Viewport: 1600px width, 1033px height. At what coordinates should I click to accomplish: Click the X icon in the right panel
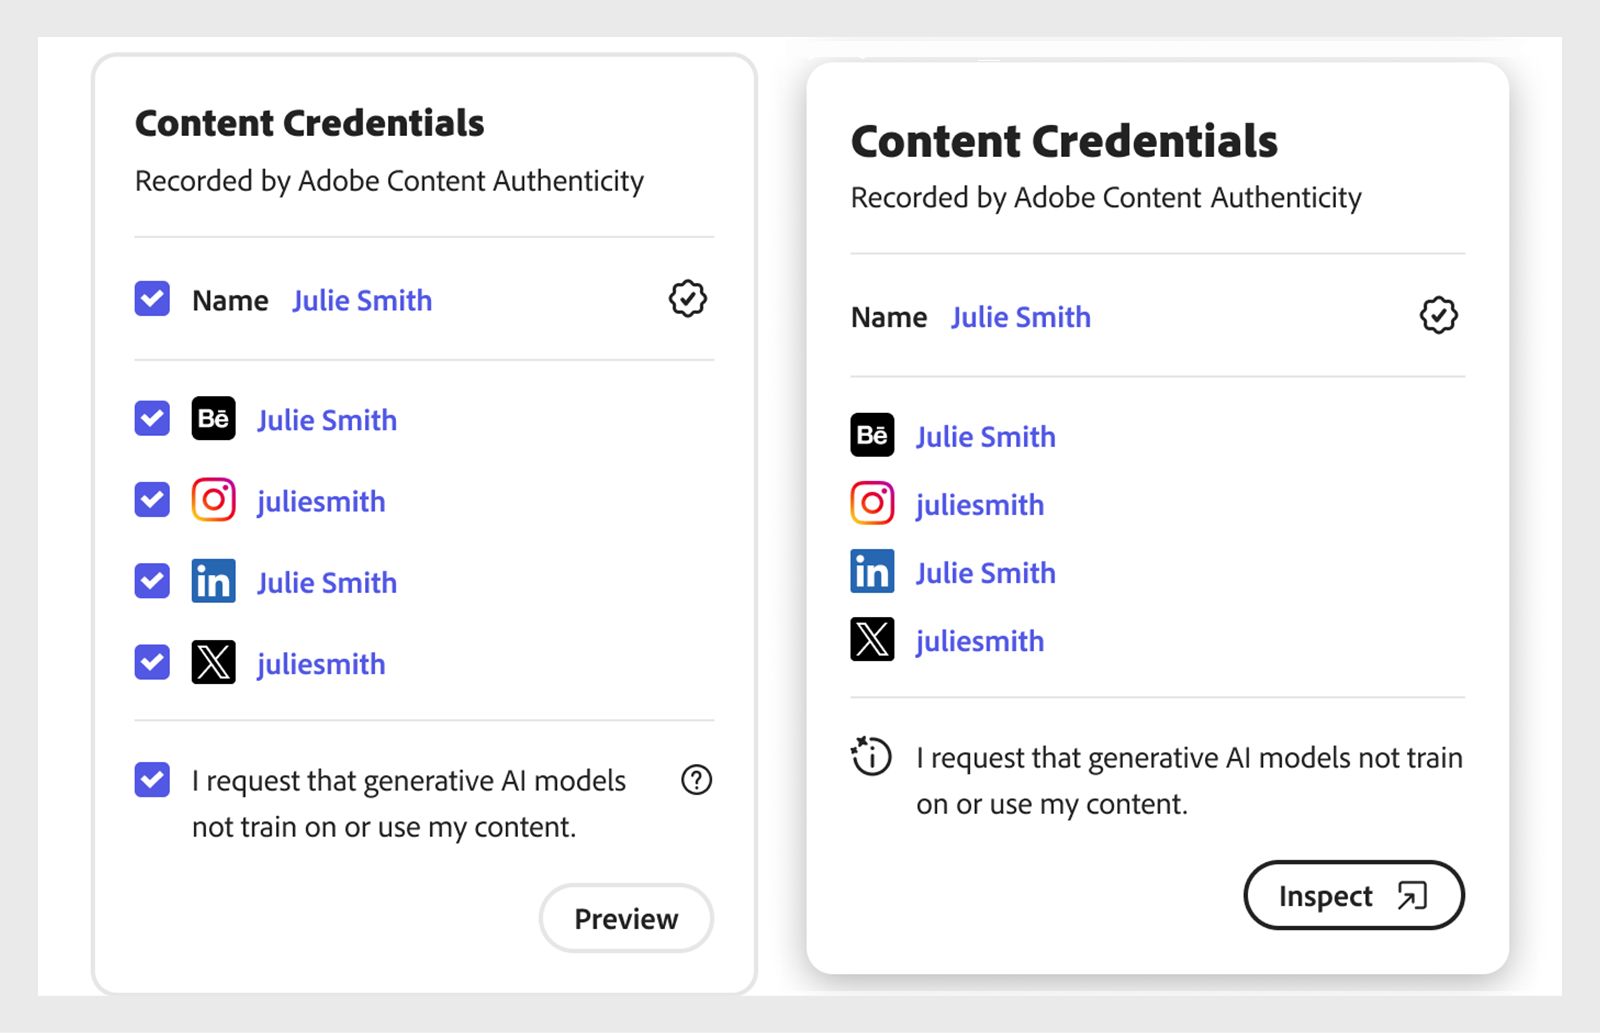point(871,640)
